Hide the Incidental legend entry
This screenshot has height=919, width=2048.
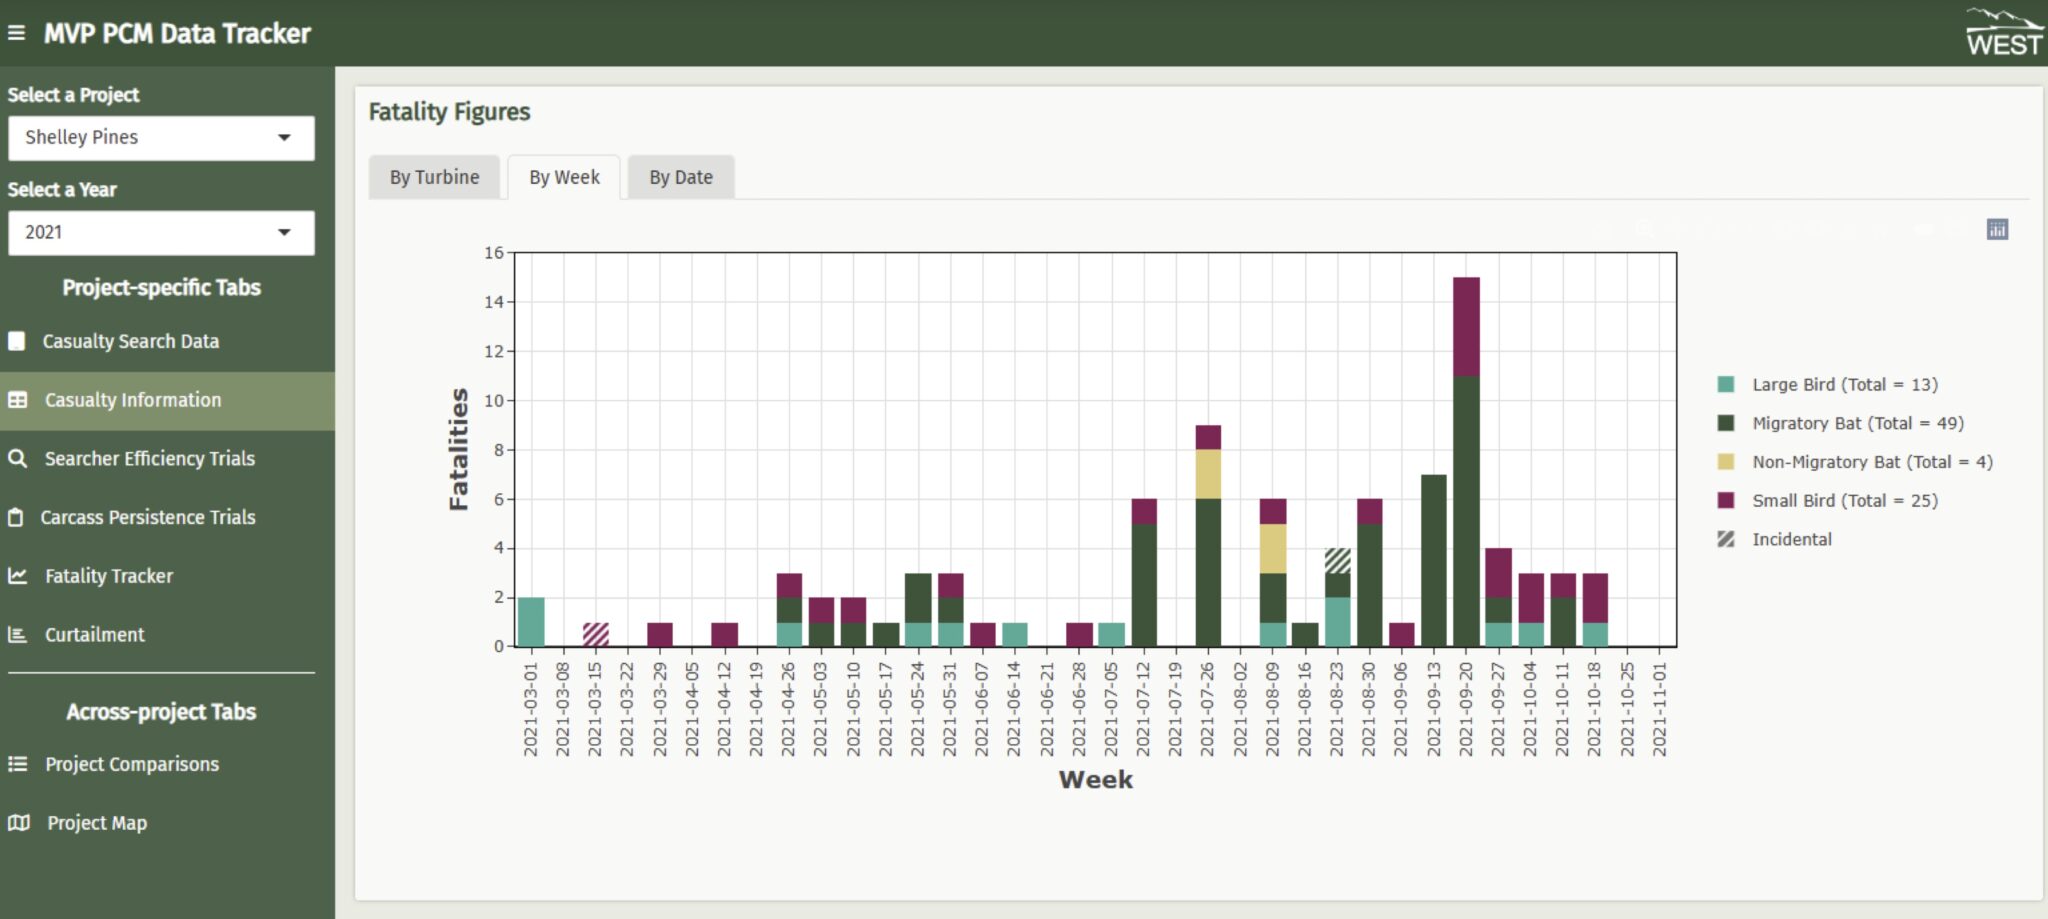click(x=1791, y=540)
